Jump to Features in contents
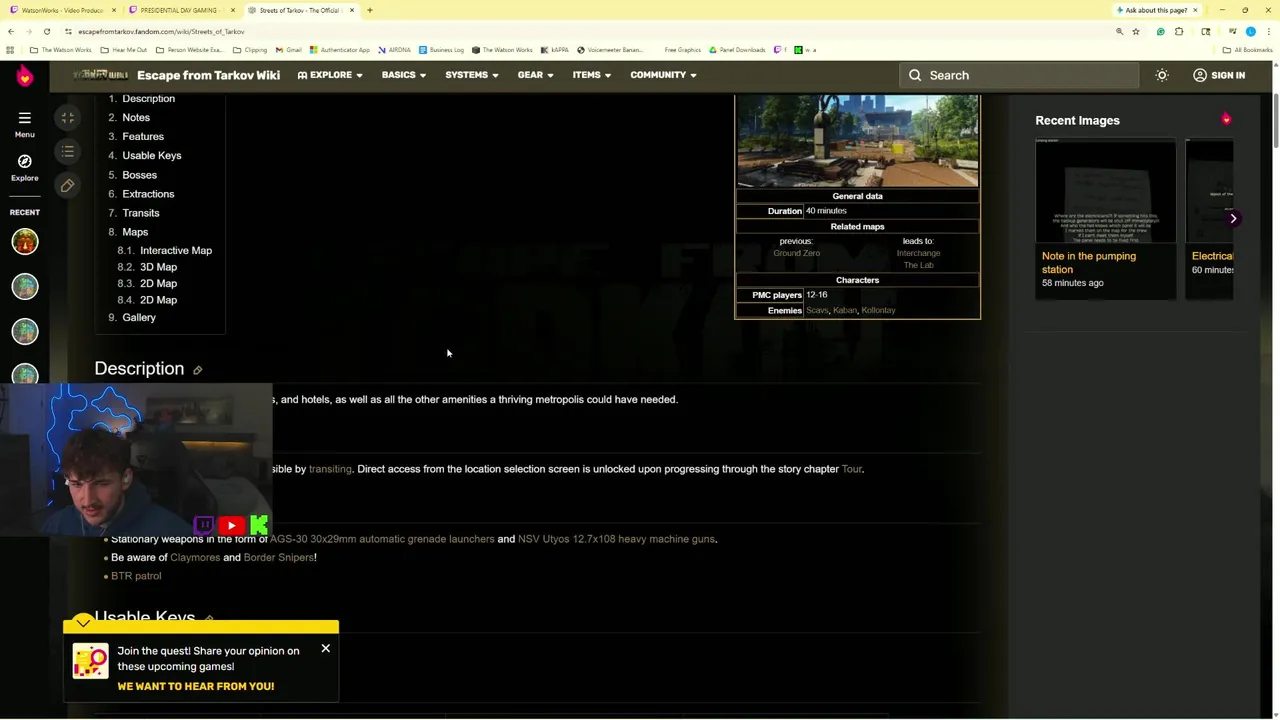 point(143,137)
